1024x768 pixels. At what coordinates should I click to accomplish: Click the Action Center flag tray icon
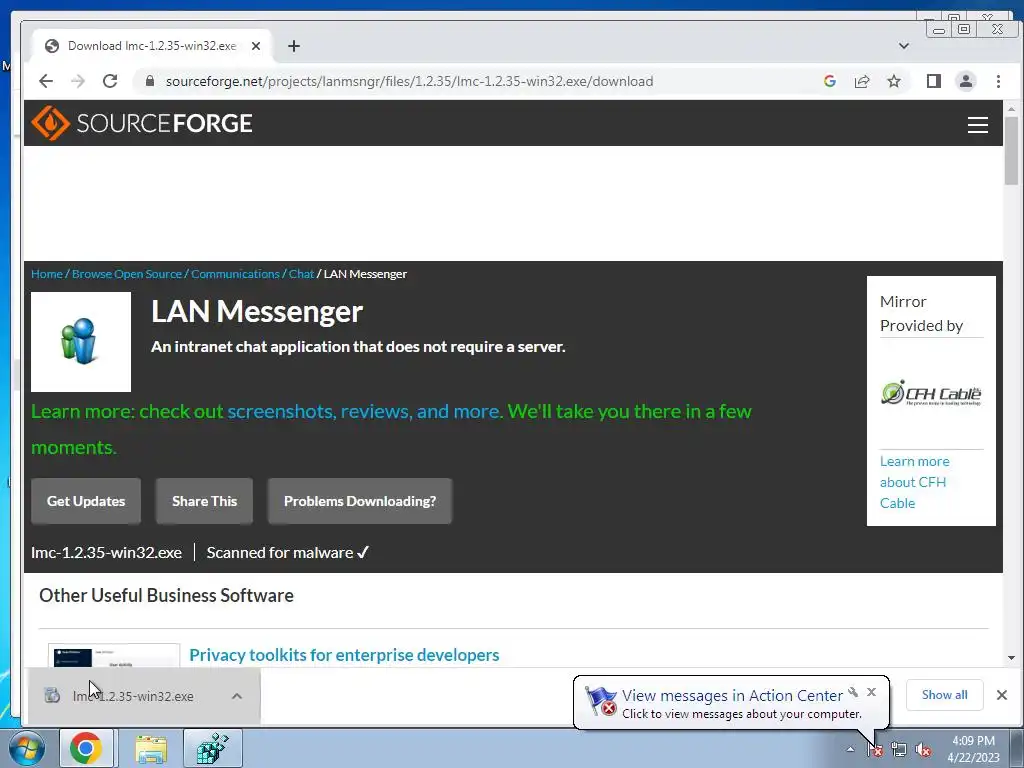(875, 749)
